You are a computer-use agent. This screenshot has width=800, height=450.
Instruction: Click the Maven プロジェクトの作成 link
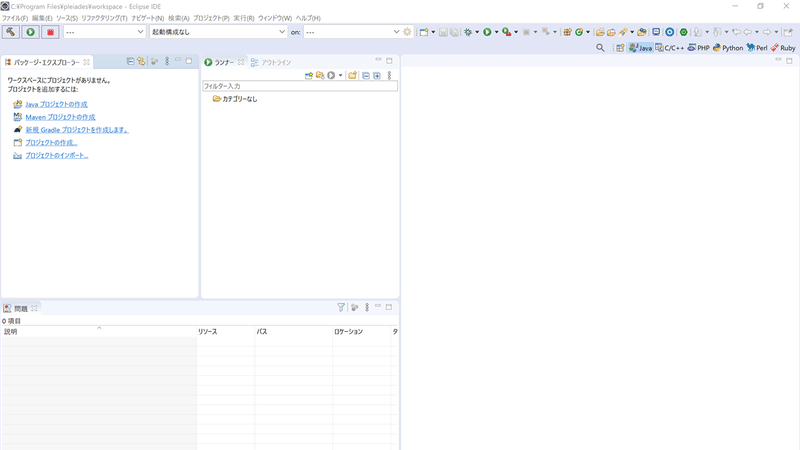click(x=60, y=117)
